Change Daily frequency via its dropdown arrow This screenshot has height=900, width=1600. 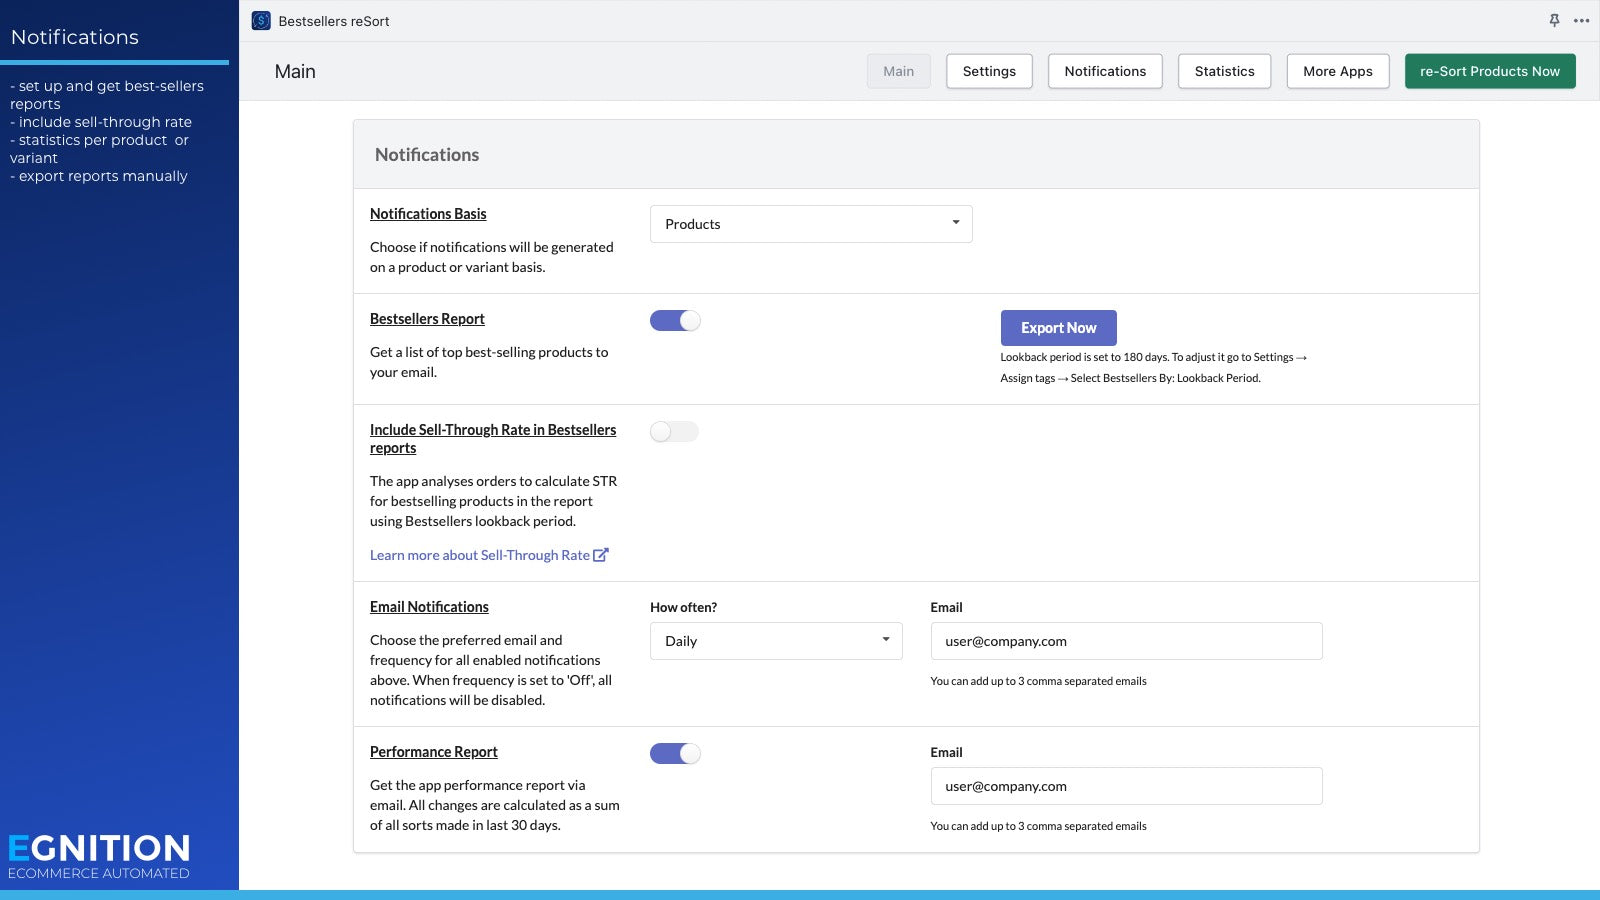point(886,640)
